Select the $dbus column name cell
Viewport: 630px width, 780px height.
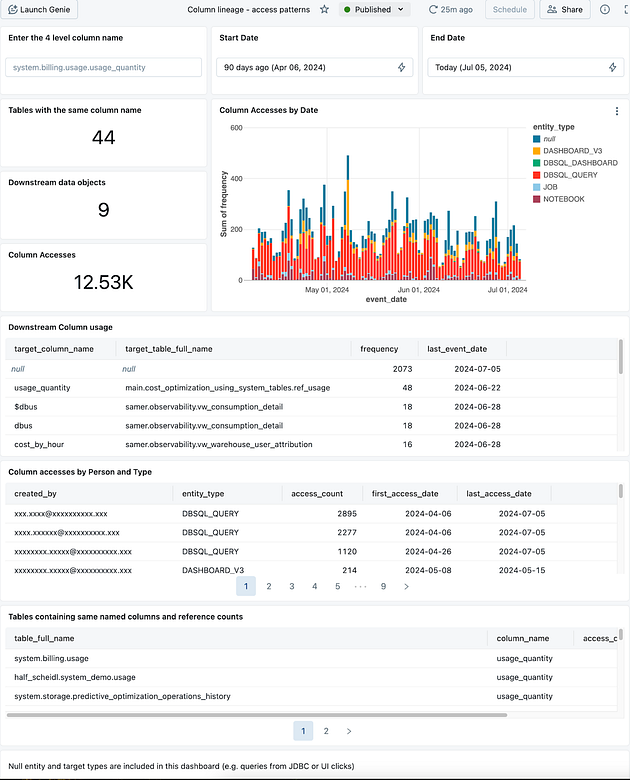coord(26,406)
